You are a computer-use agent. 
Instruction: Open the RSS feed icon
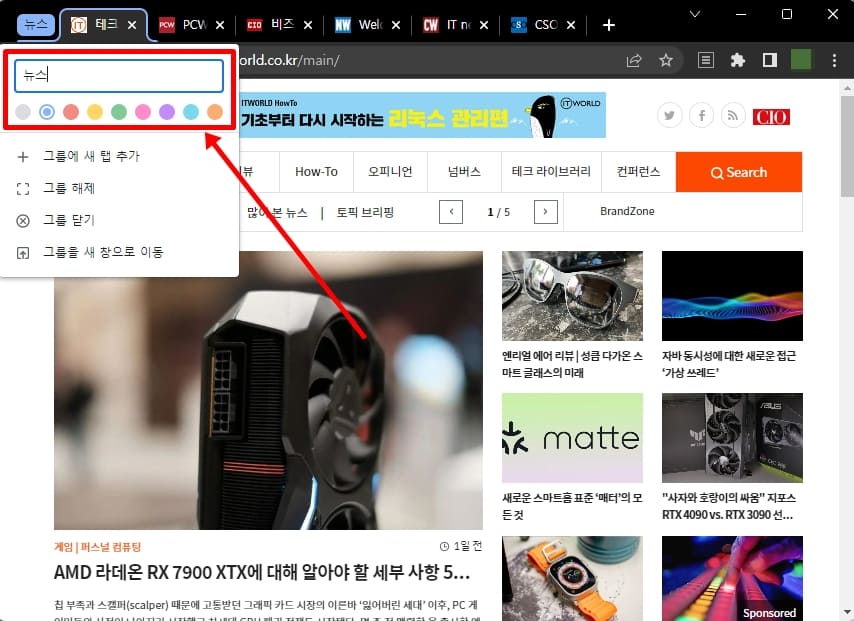click(x=733, y=115)
